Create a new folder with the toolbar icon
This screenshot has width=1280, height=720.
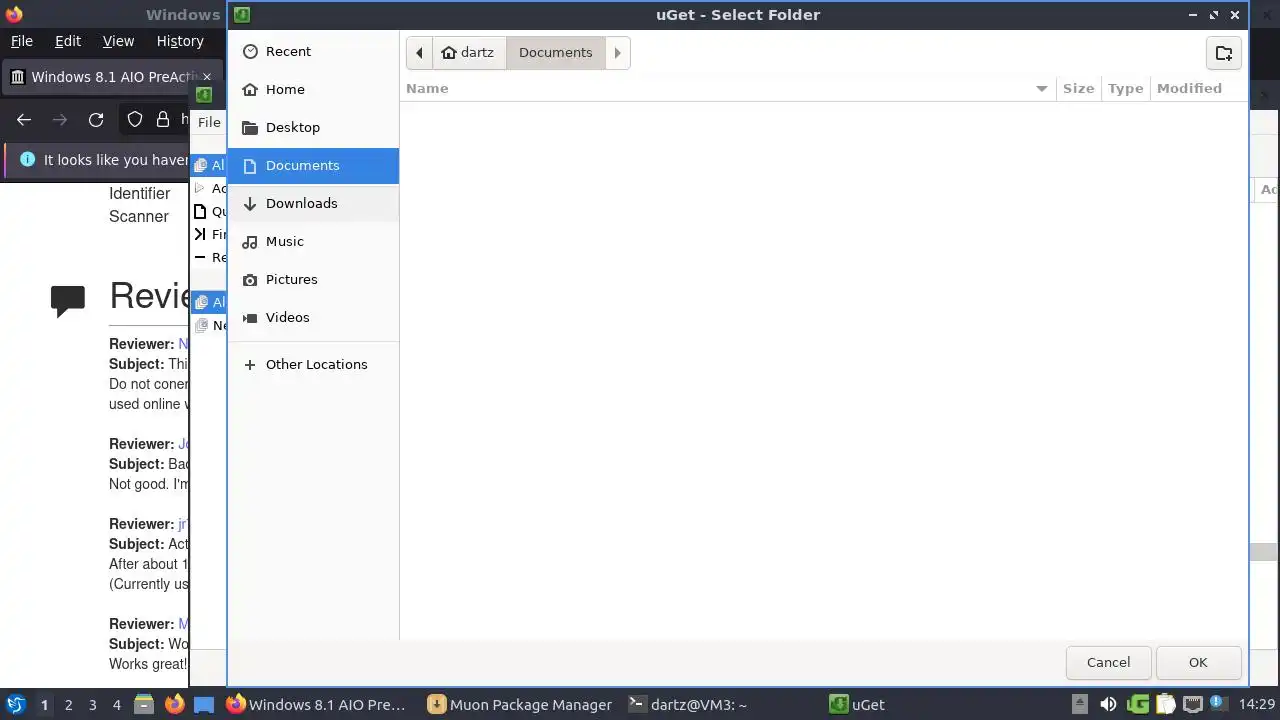1223,53
